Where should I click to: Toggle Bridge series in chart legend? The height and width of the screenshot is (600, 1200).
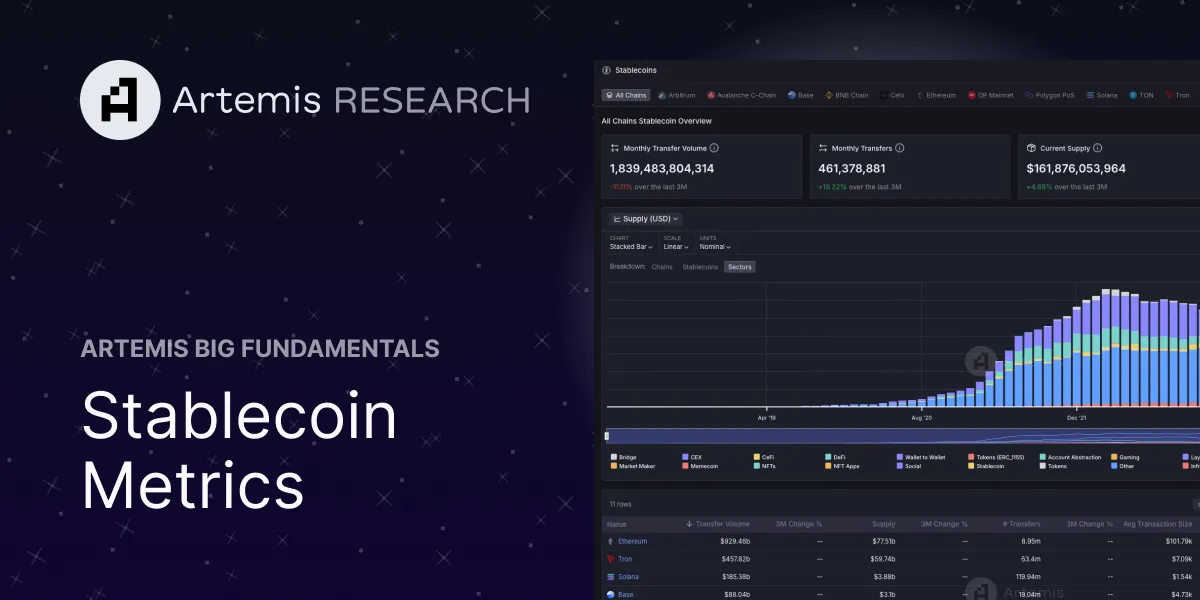coord(623,457)
